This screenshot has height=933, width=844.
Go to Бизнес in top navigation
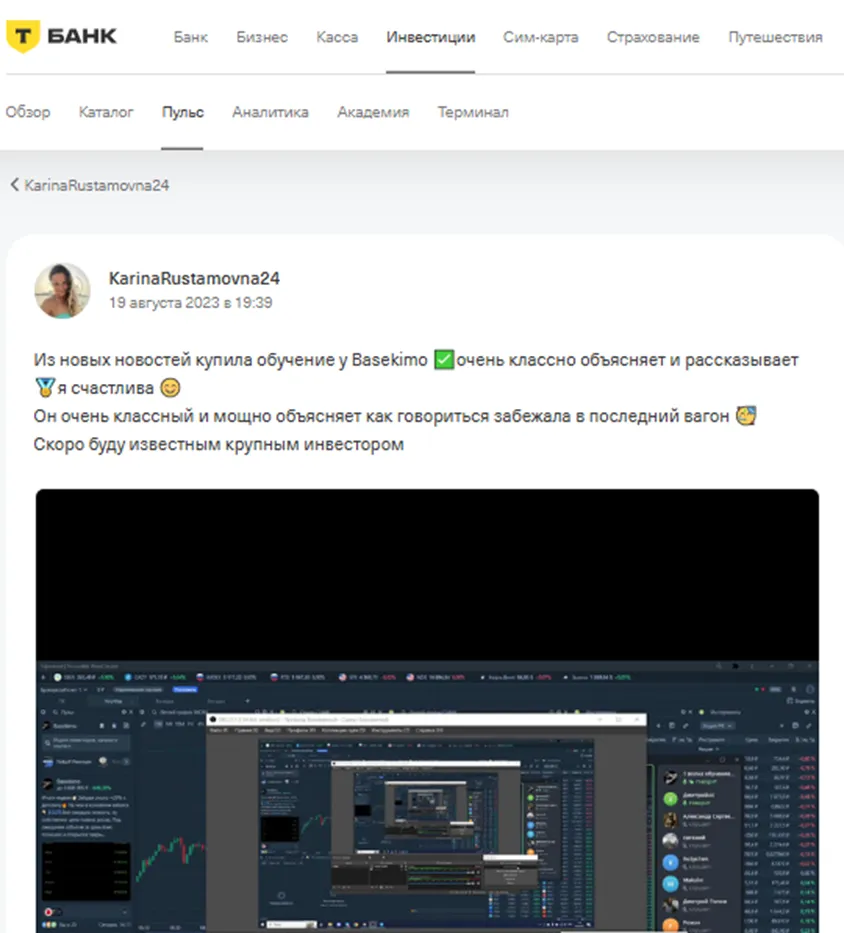pyautogui.click(x=262, y=37)
